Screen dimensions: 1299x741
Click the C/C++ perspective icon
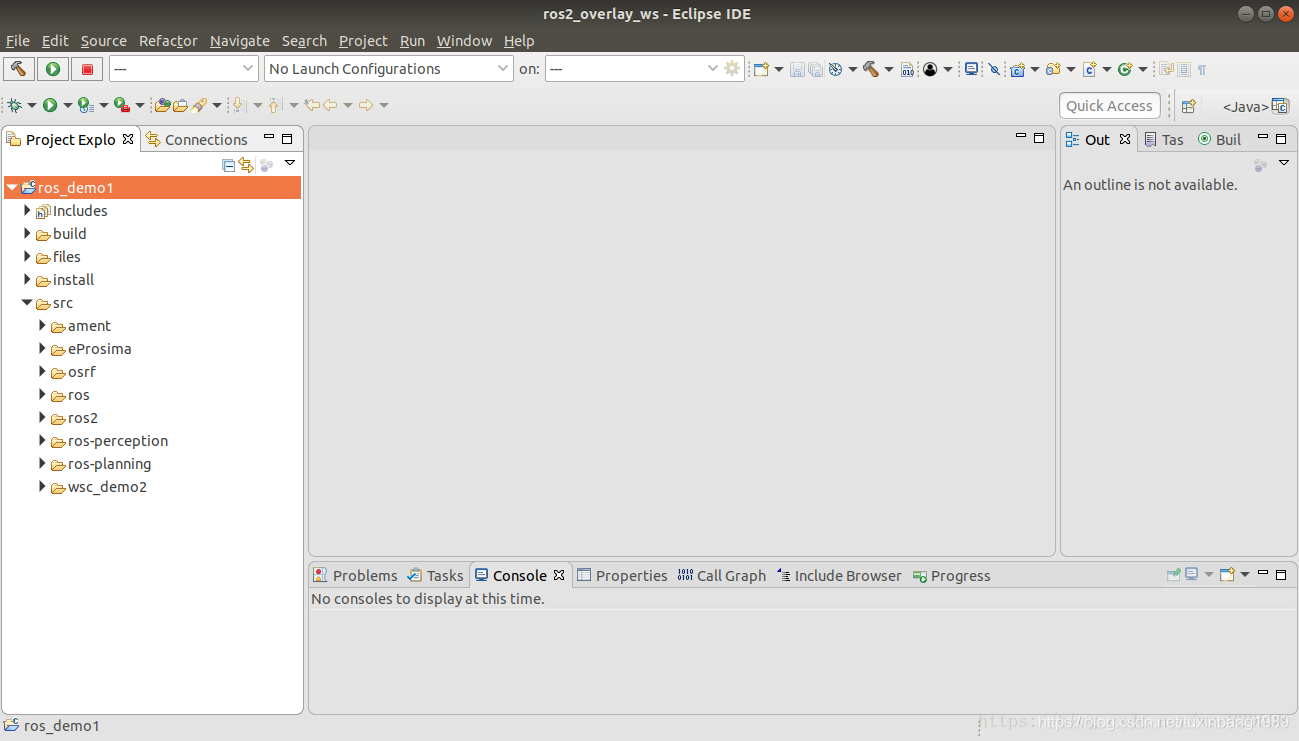(1281, 105)
